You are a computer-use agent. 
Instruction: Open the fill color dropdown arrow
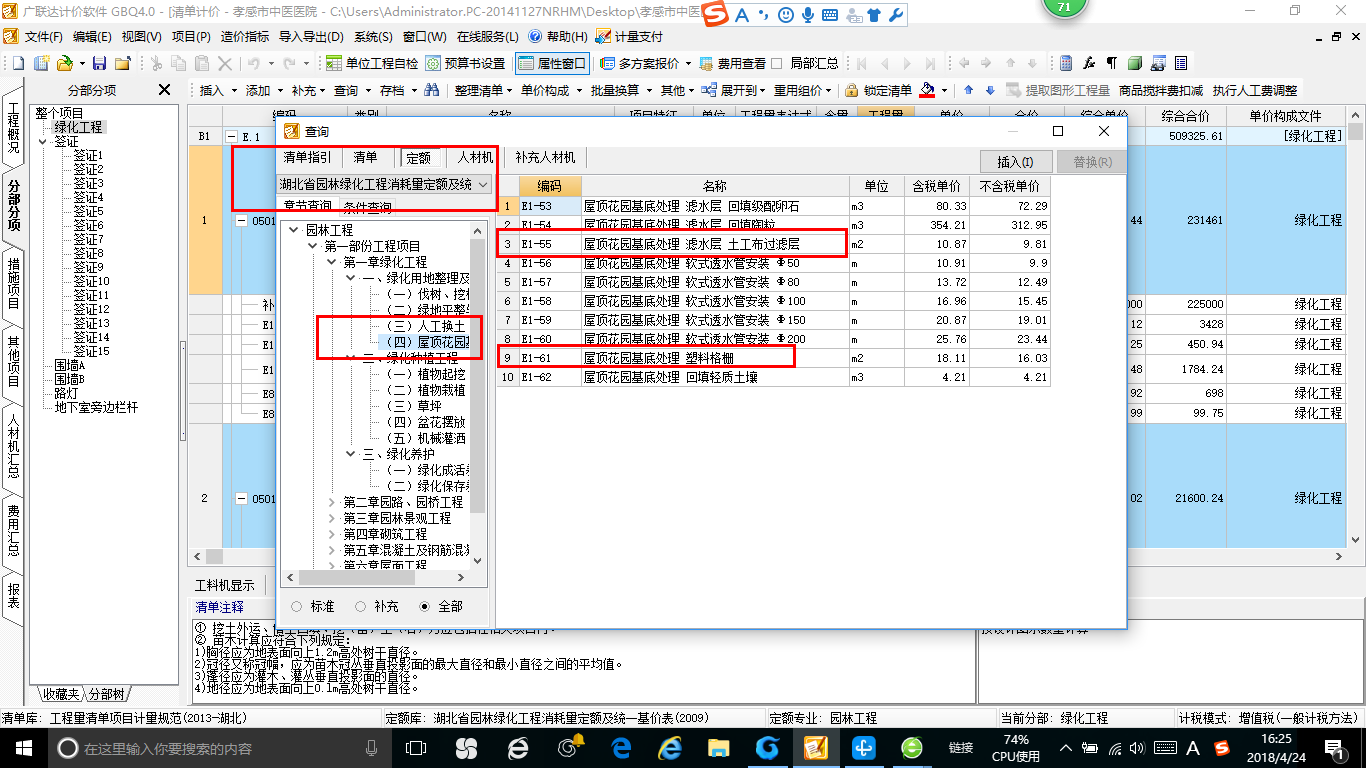(x=944, y=90)
